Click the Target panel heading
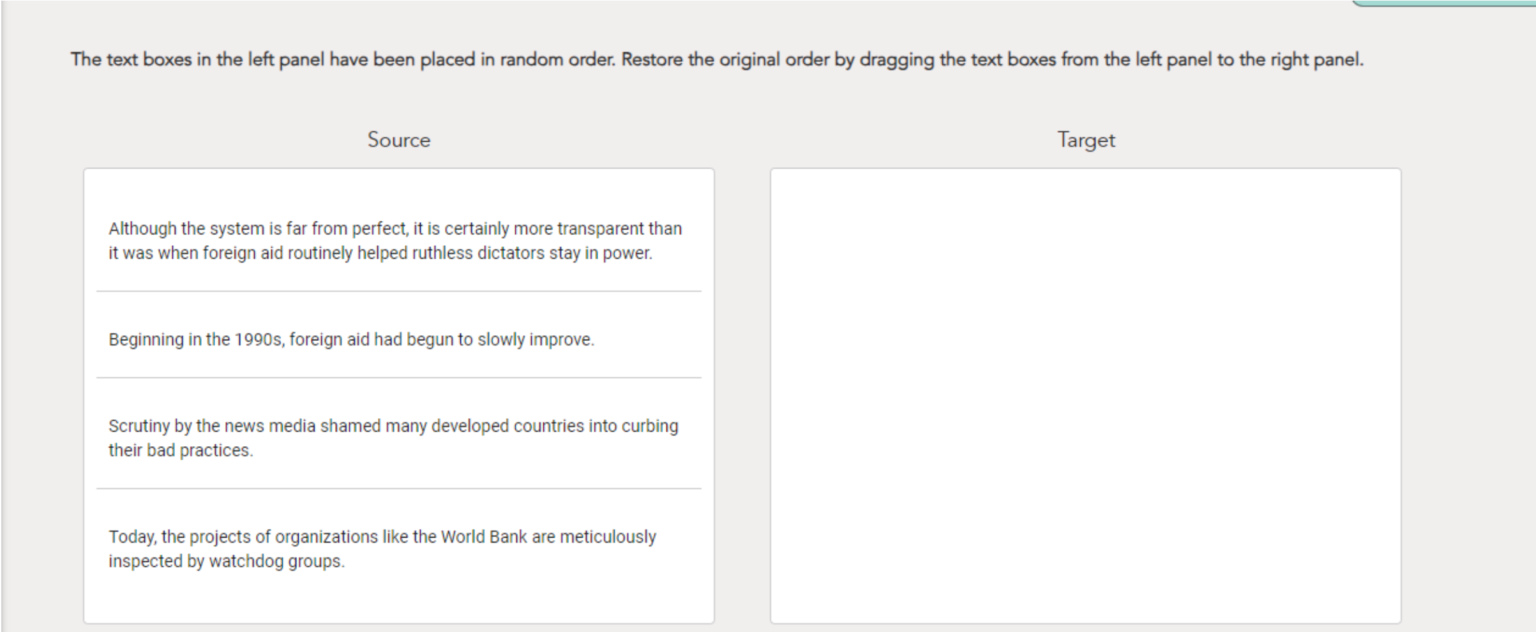Screen dimensions: 1536x632 pyautogui.click(x=1086, y=140)
